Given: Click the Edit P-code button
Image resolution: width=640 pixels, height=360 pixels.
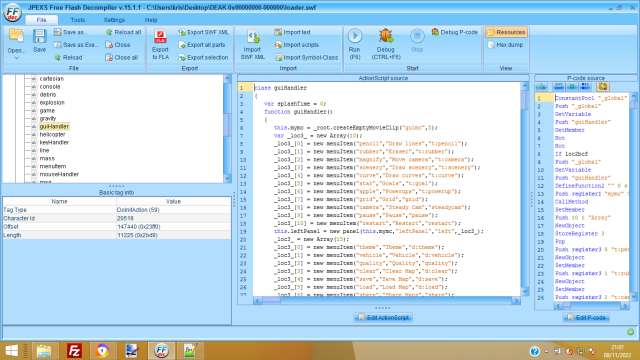Looking at the screenshot, I should 586,318.
